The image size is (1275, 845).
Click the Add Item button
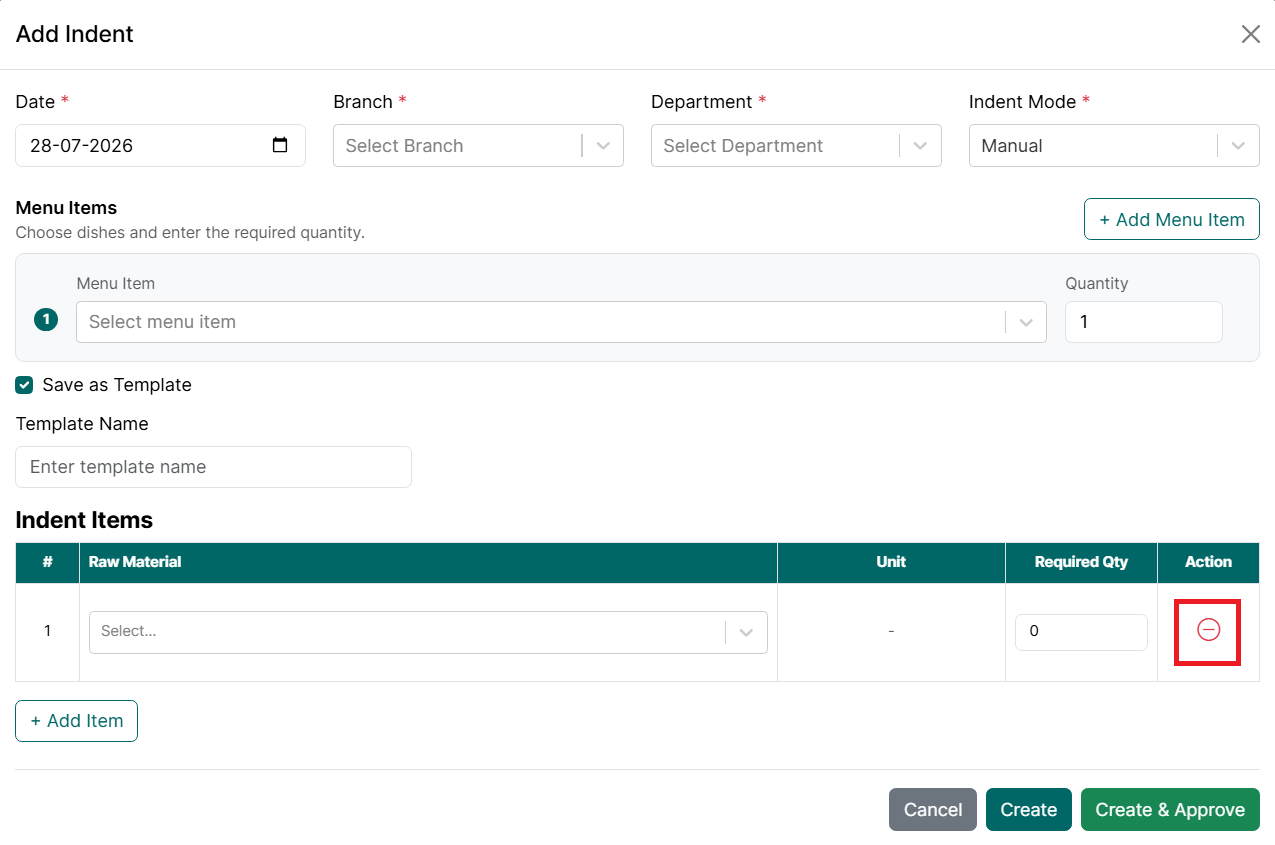[76, 721]
